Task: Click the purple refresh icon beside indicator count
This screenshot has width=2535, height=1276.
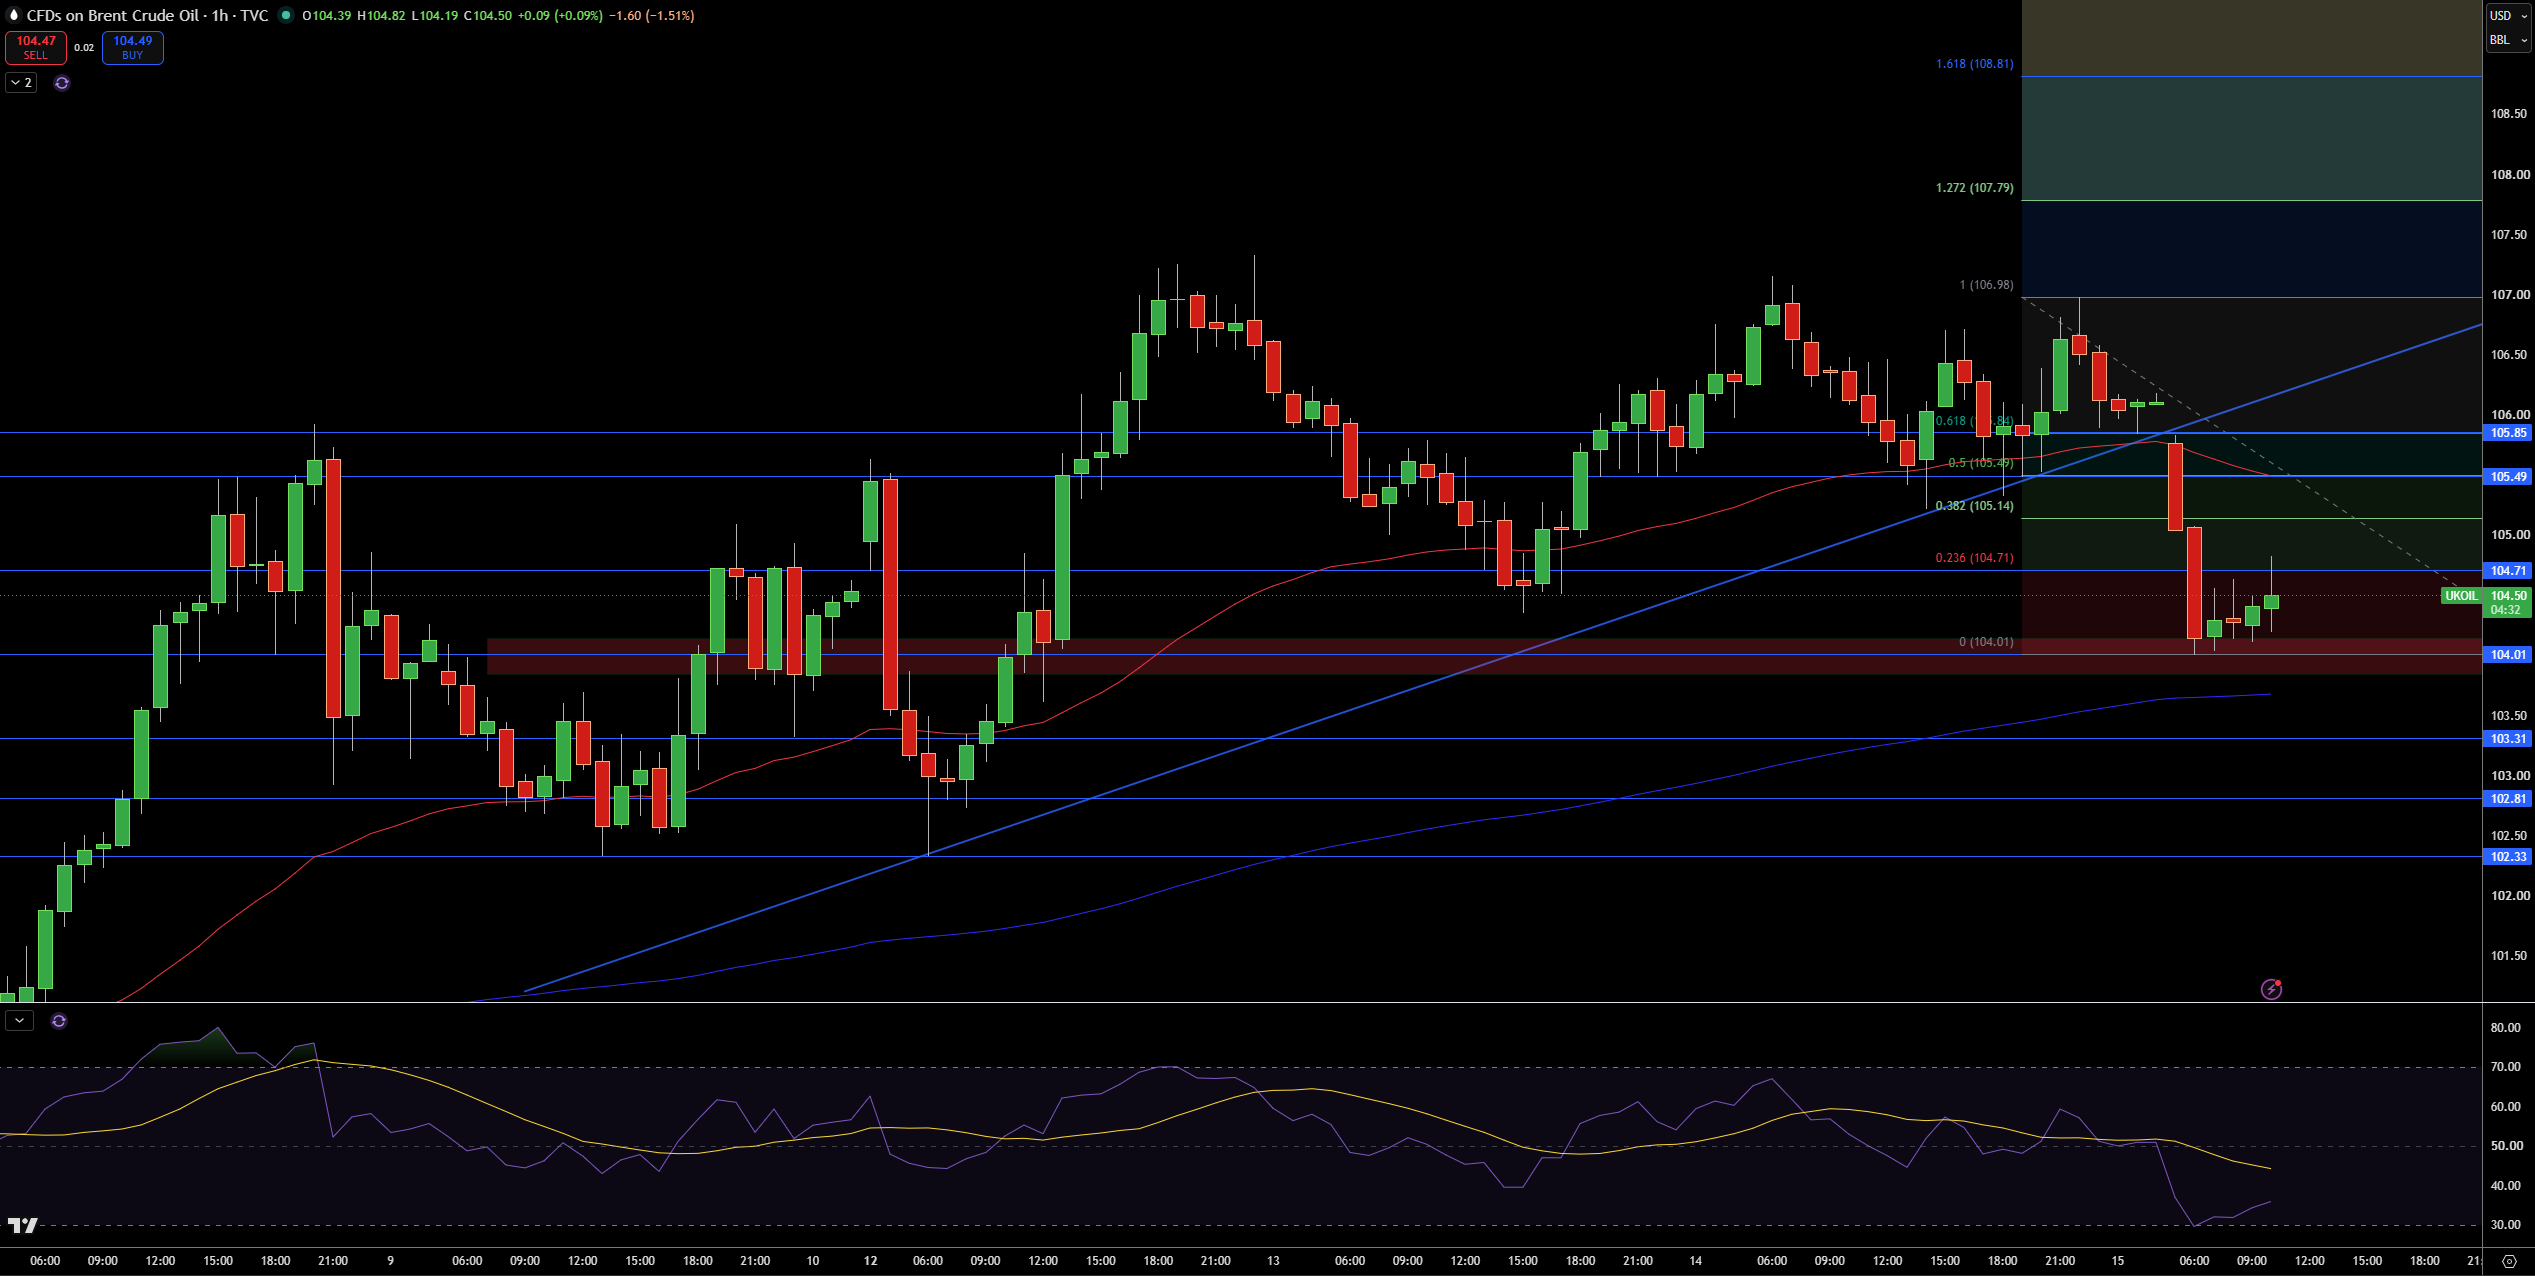Action: tap(62, 83)
